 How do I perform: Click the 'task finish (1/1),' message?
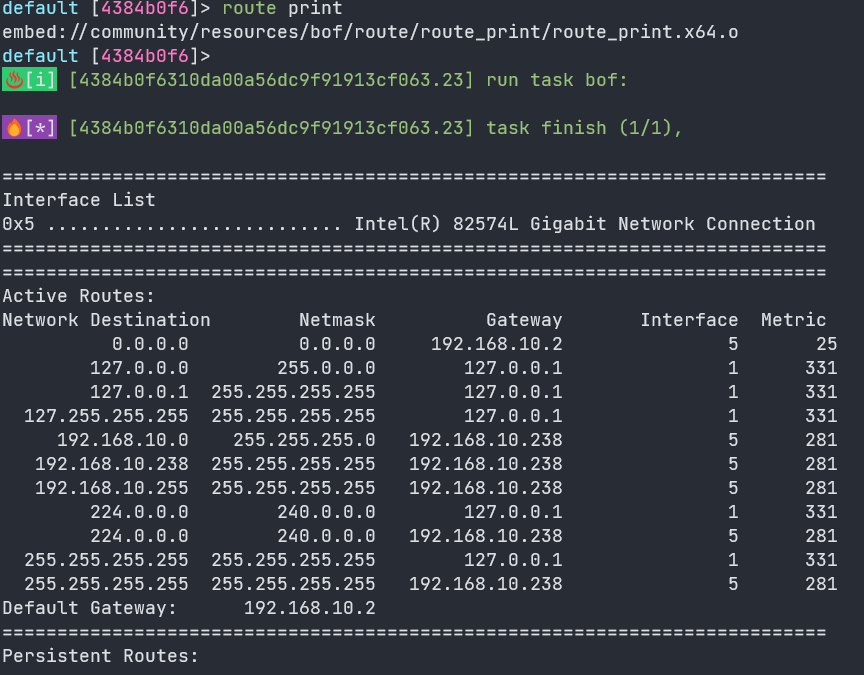[584, 128]
